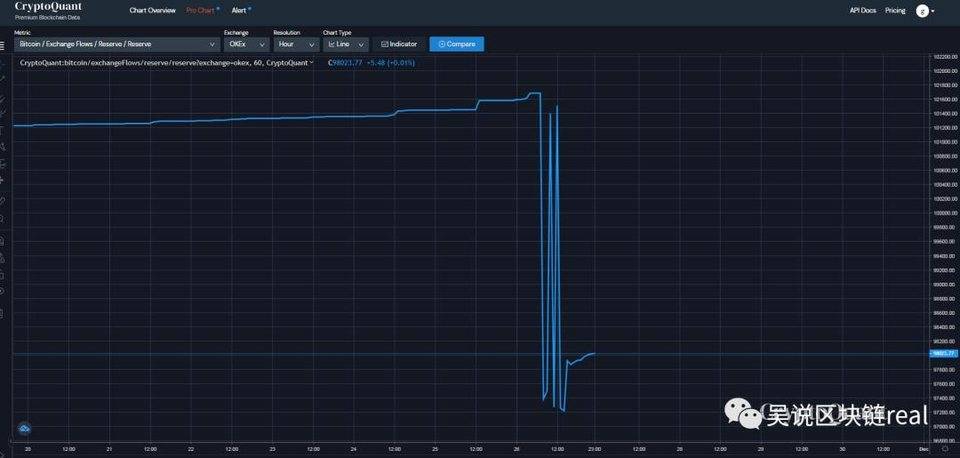Click the blue Compare button

point(457,44)
